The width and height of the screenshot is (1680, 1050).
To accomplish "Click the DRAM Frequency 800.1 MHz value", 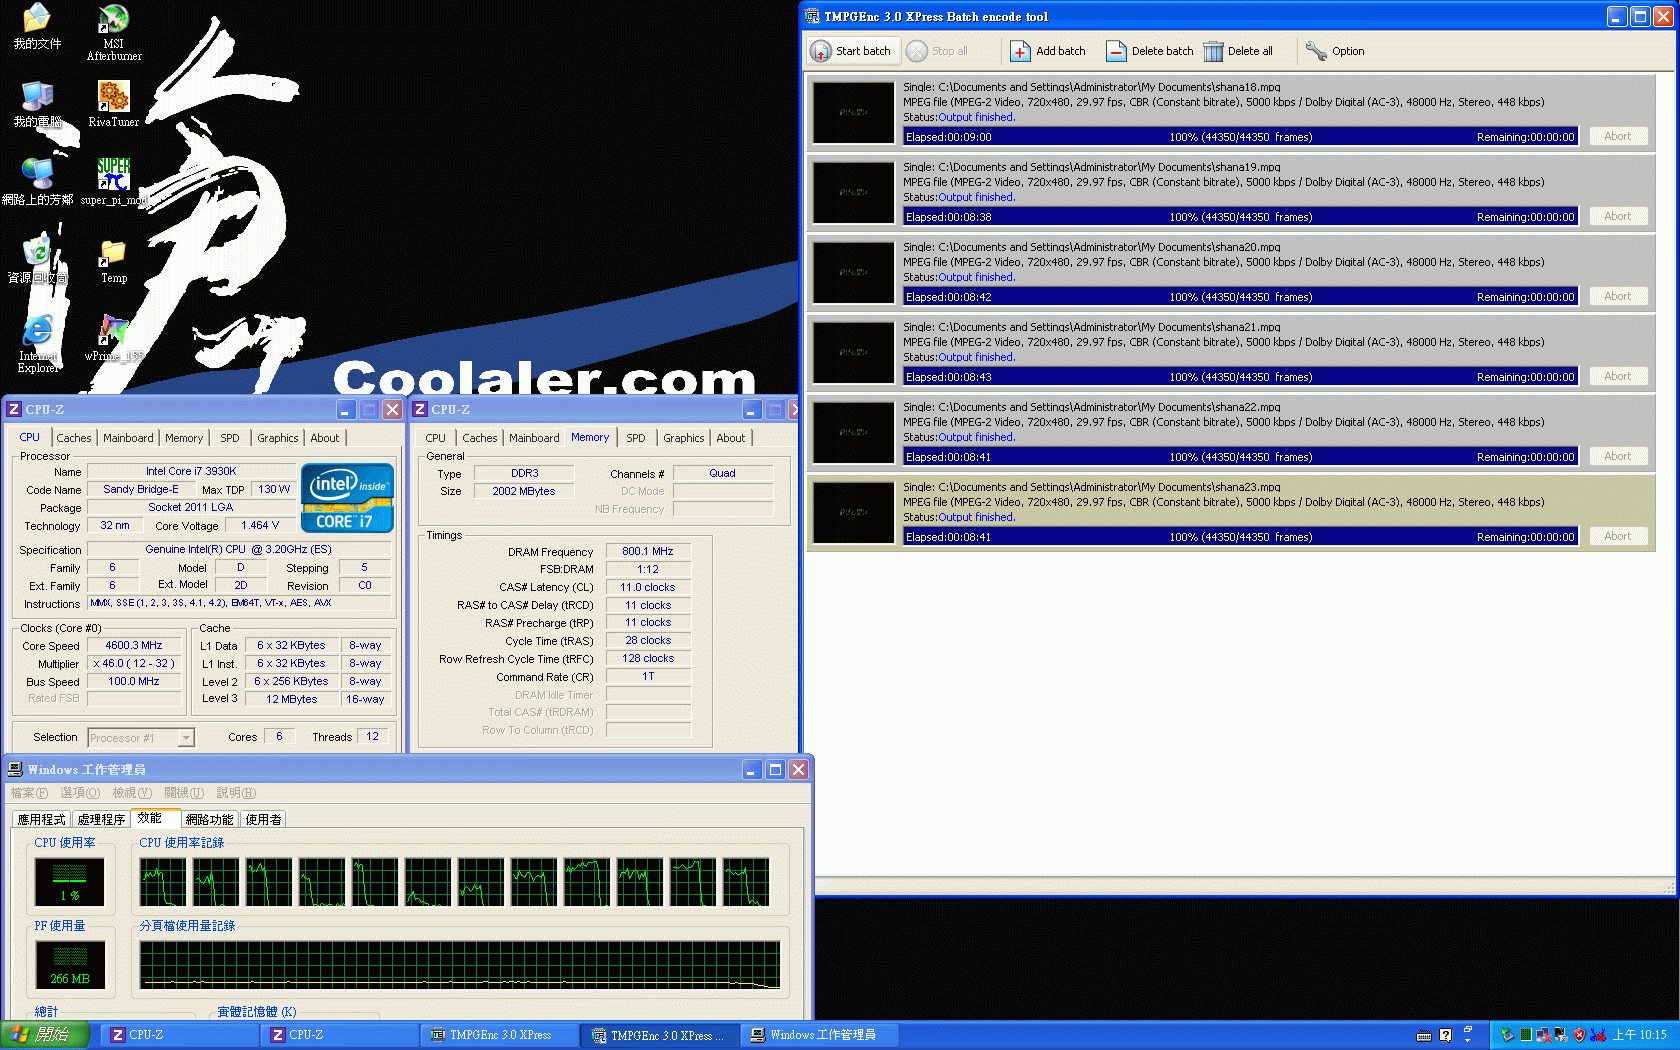I will tap(648, 551).
